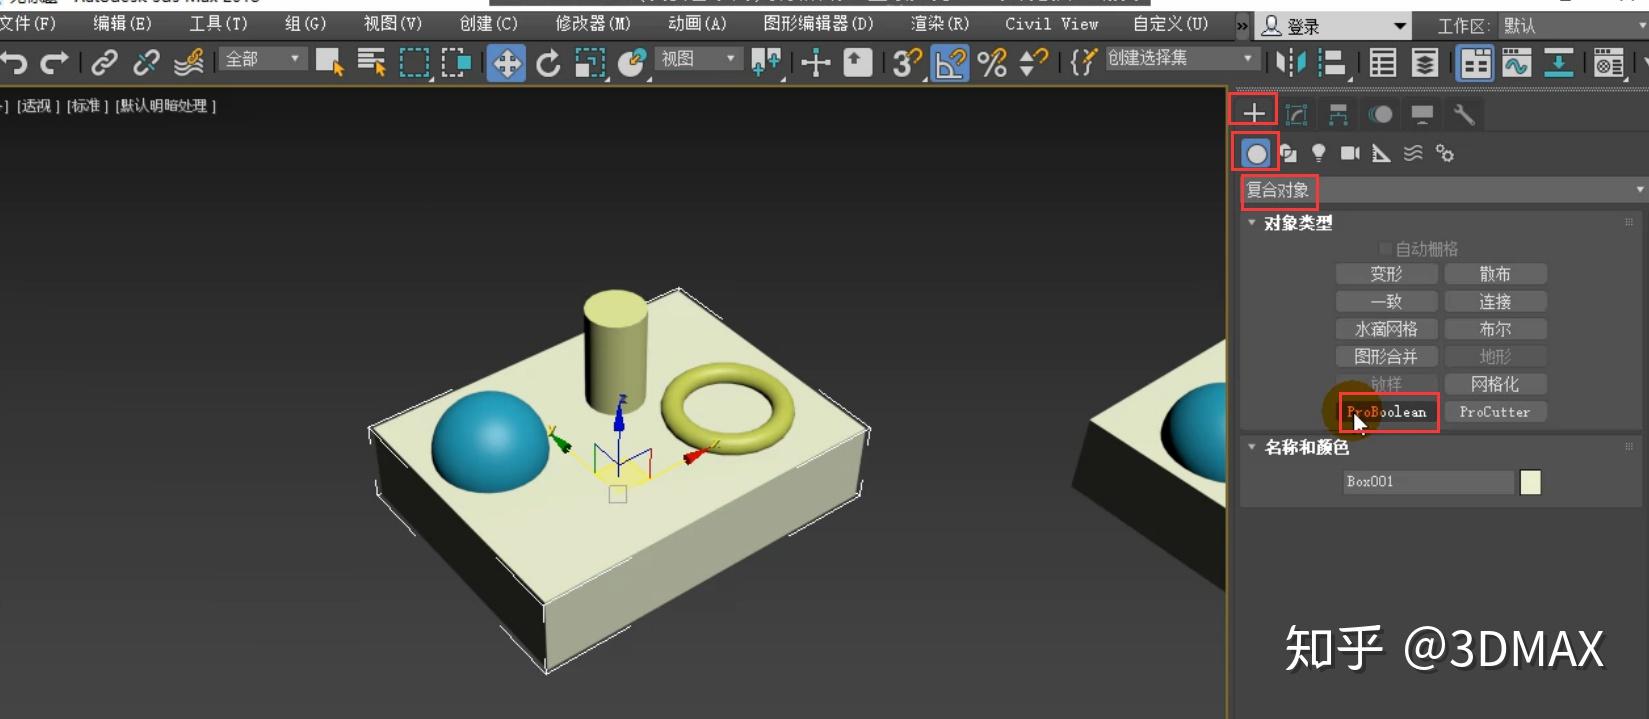
Task: Select the Shapes category icon
Action: (1288, 153)
